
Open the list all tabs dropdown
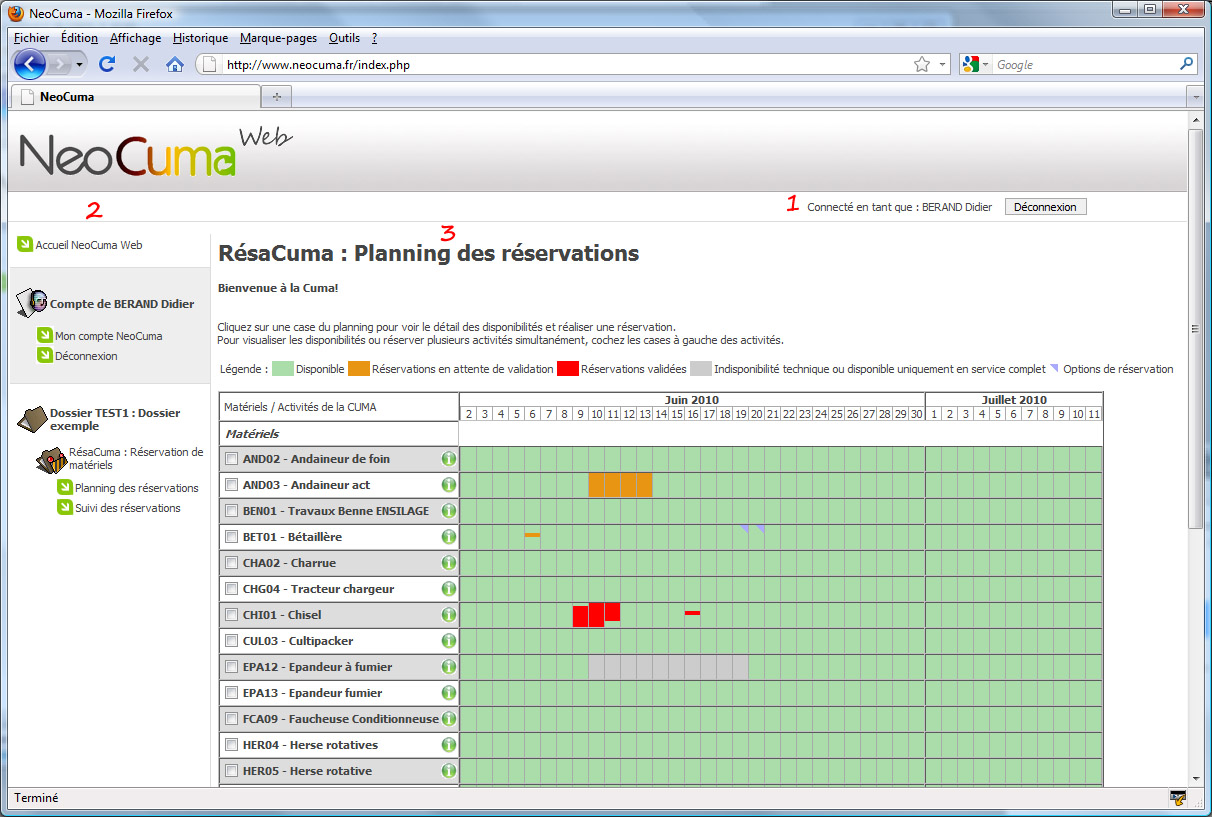[x=1195, y=97]
